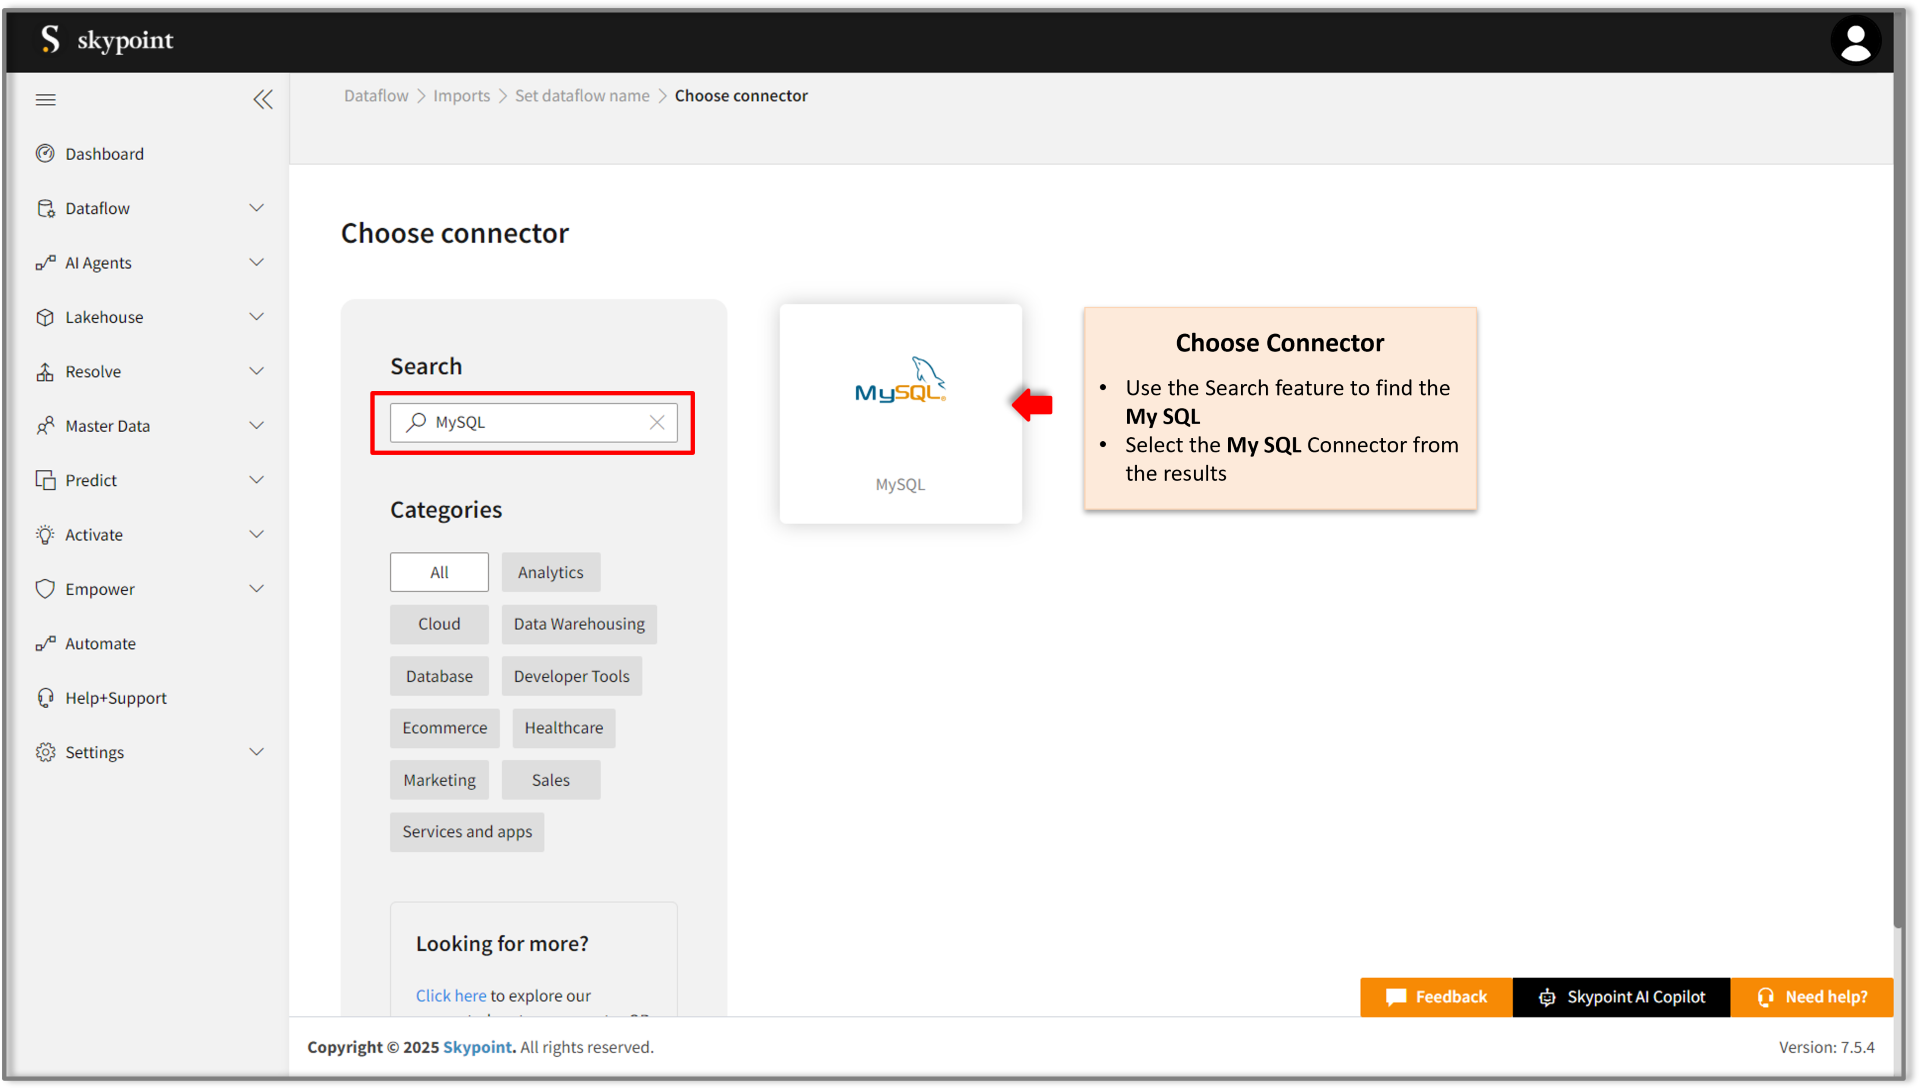Go to Imports breadcrumb
The image size is (1920, 1089).
461,96
